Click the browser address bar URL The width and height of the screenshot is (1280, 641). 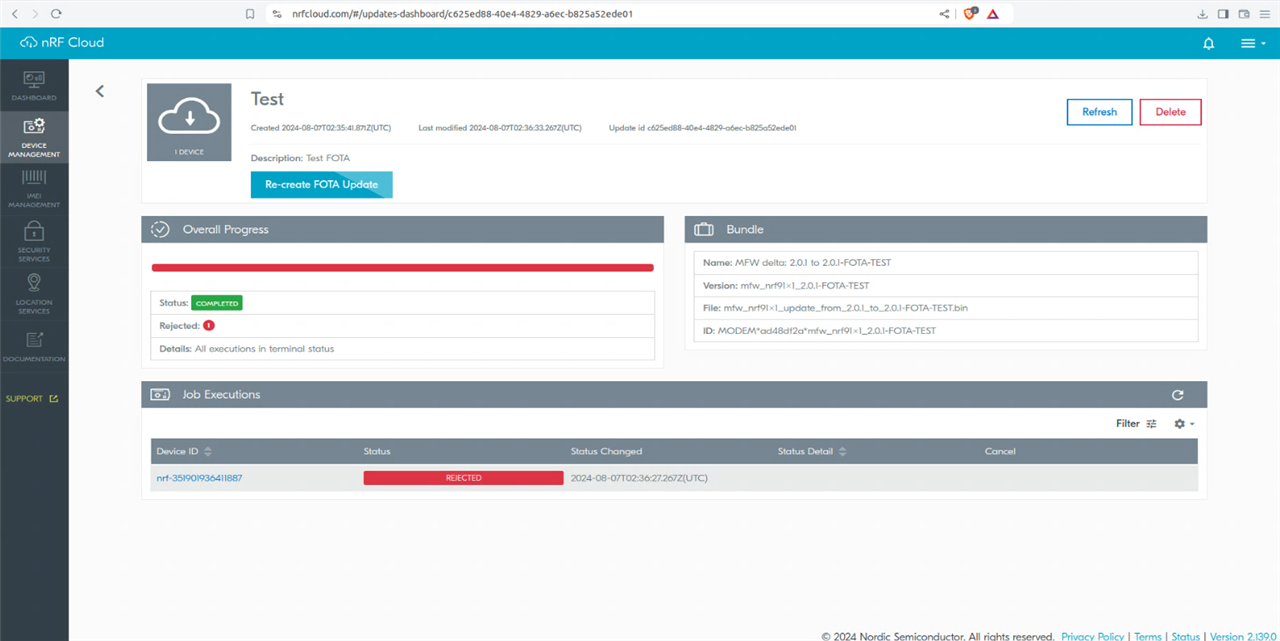point(460,14)
